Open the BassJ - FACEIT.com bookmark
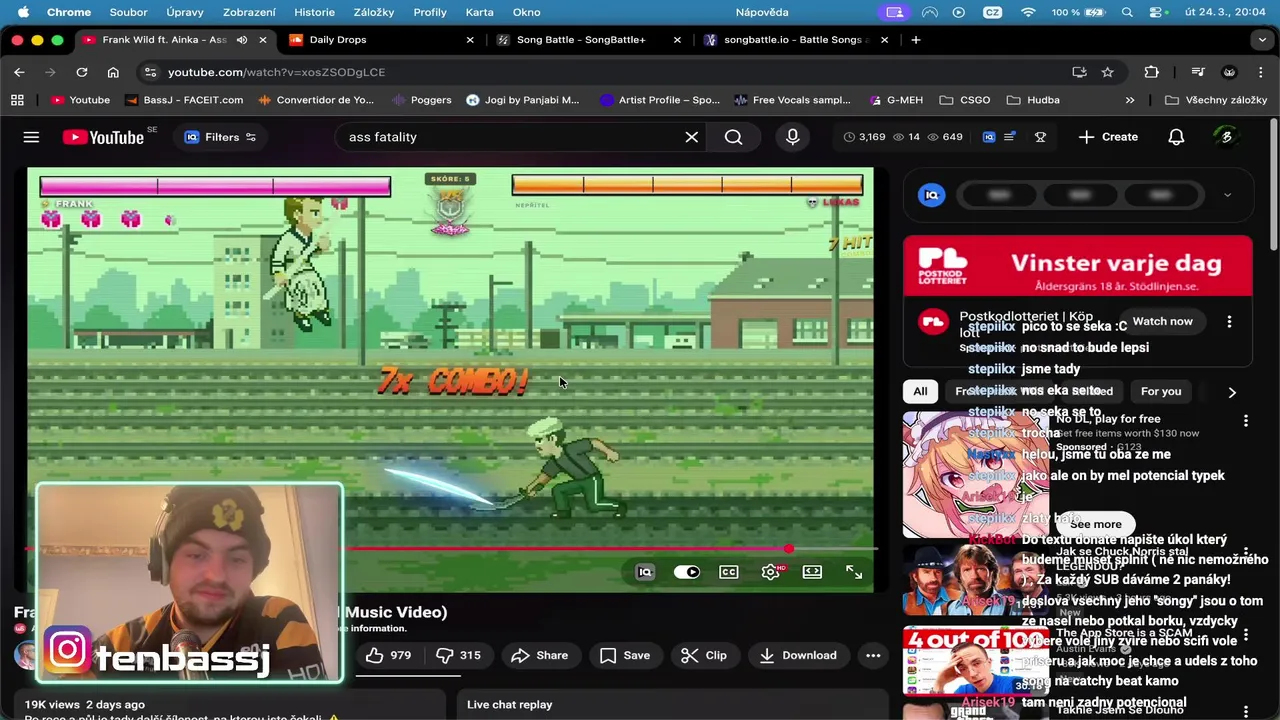The height and width of the screenshot is (720, 1280). 184,100
